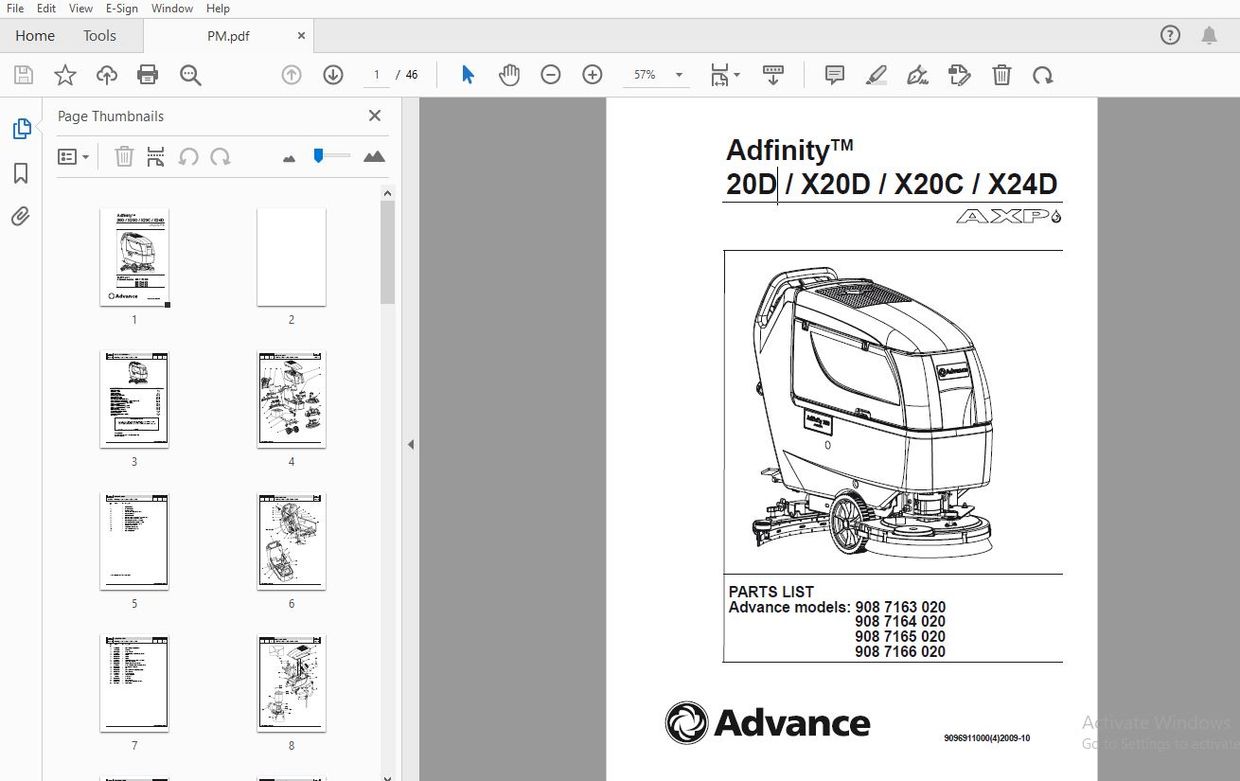
Task: Open the thumbnail options dropdown menu
Action: pos(72,156)
